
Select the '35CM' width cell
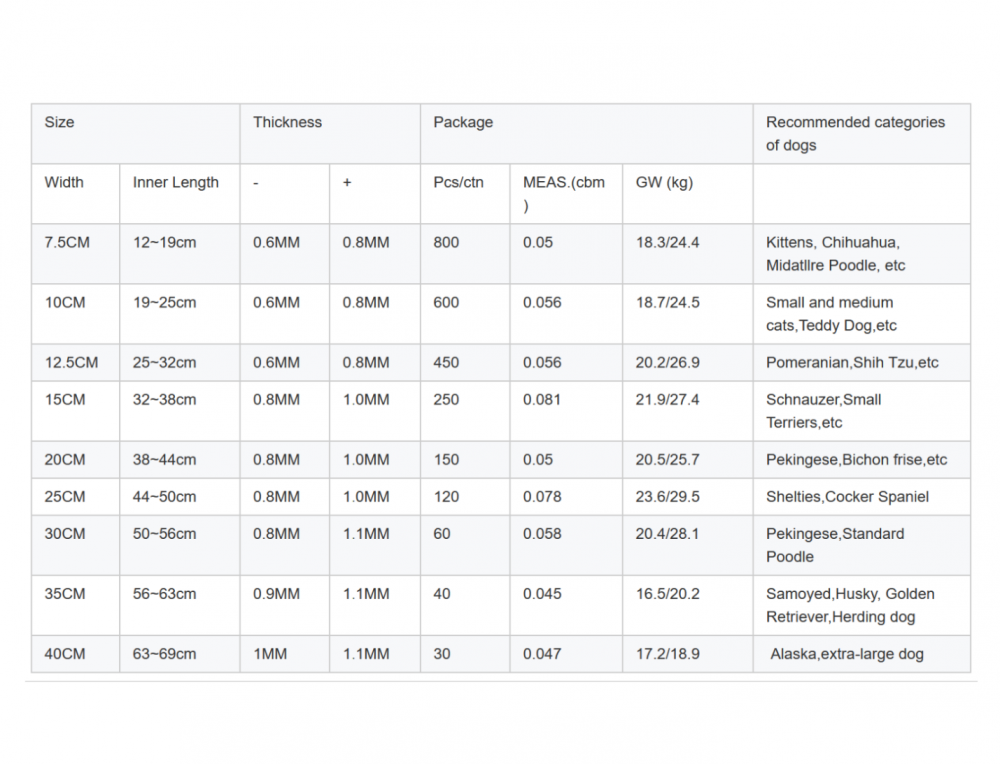point(75,605)
